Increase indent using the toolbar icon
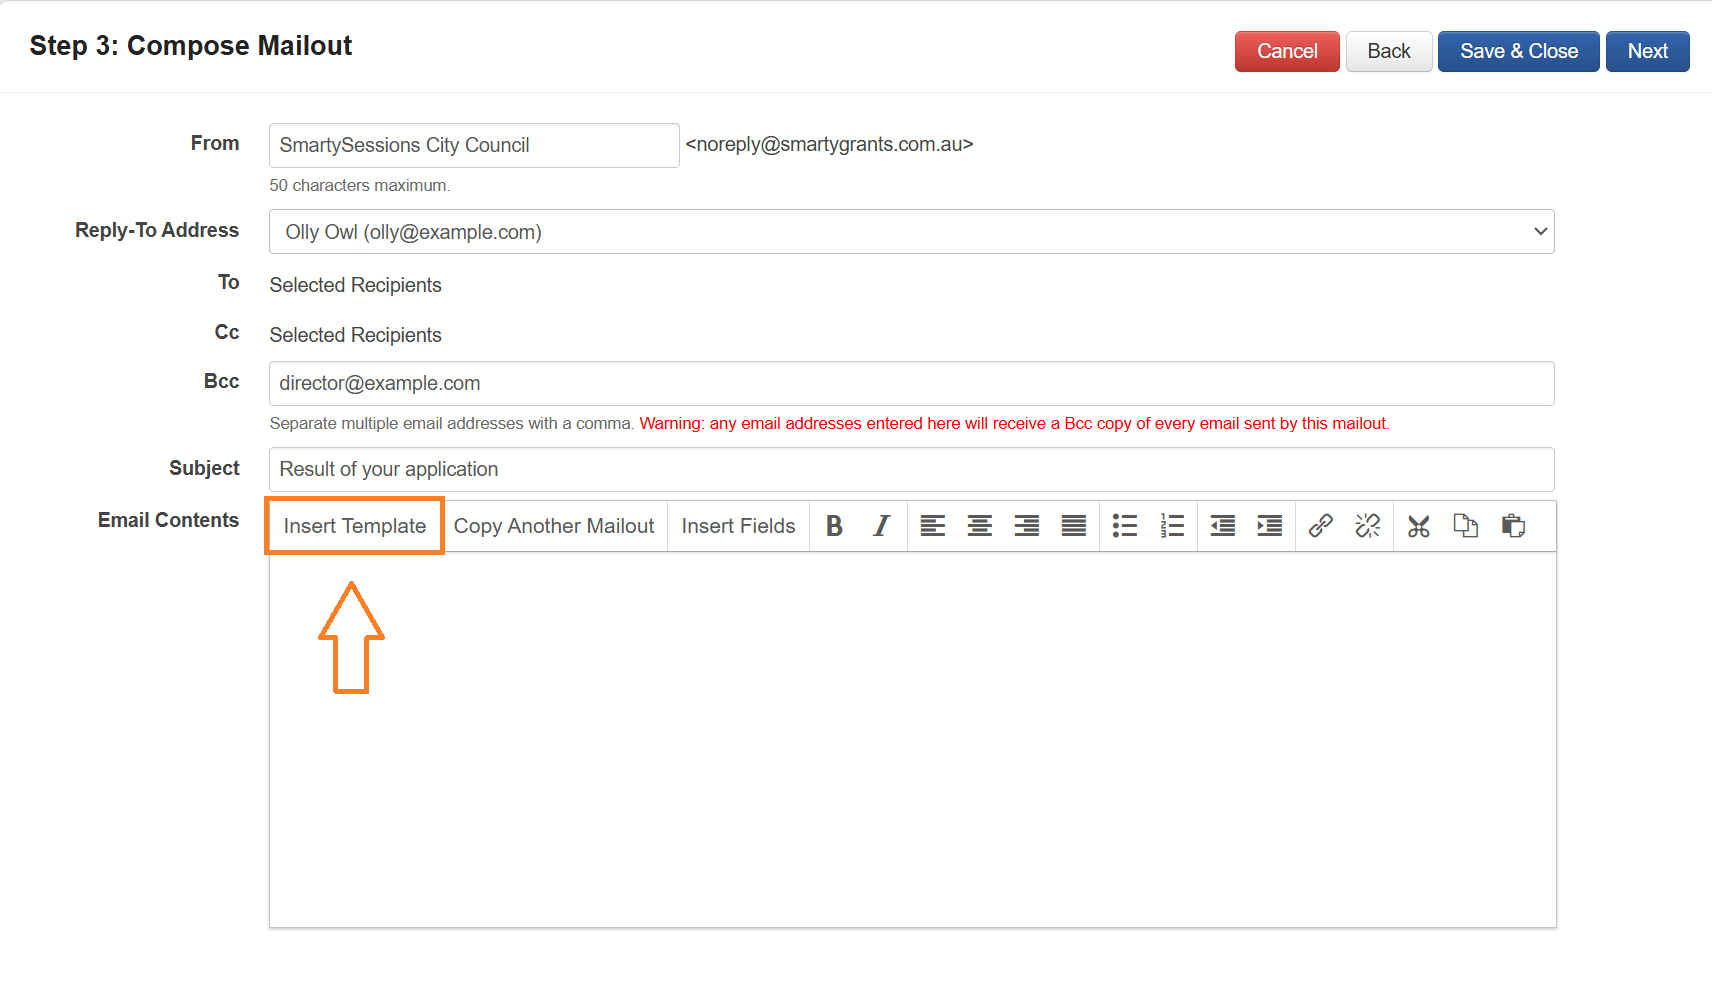1712x988 pixels. pyautogui.click(x=1269, y=526)
